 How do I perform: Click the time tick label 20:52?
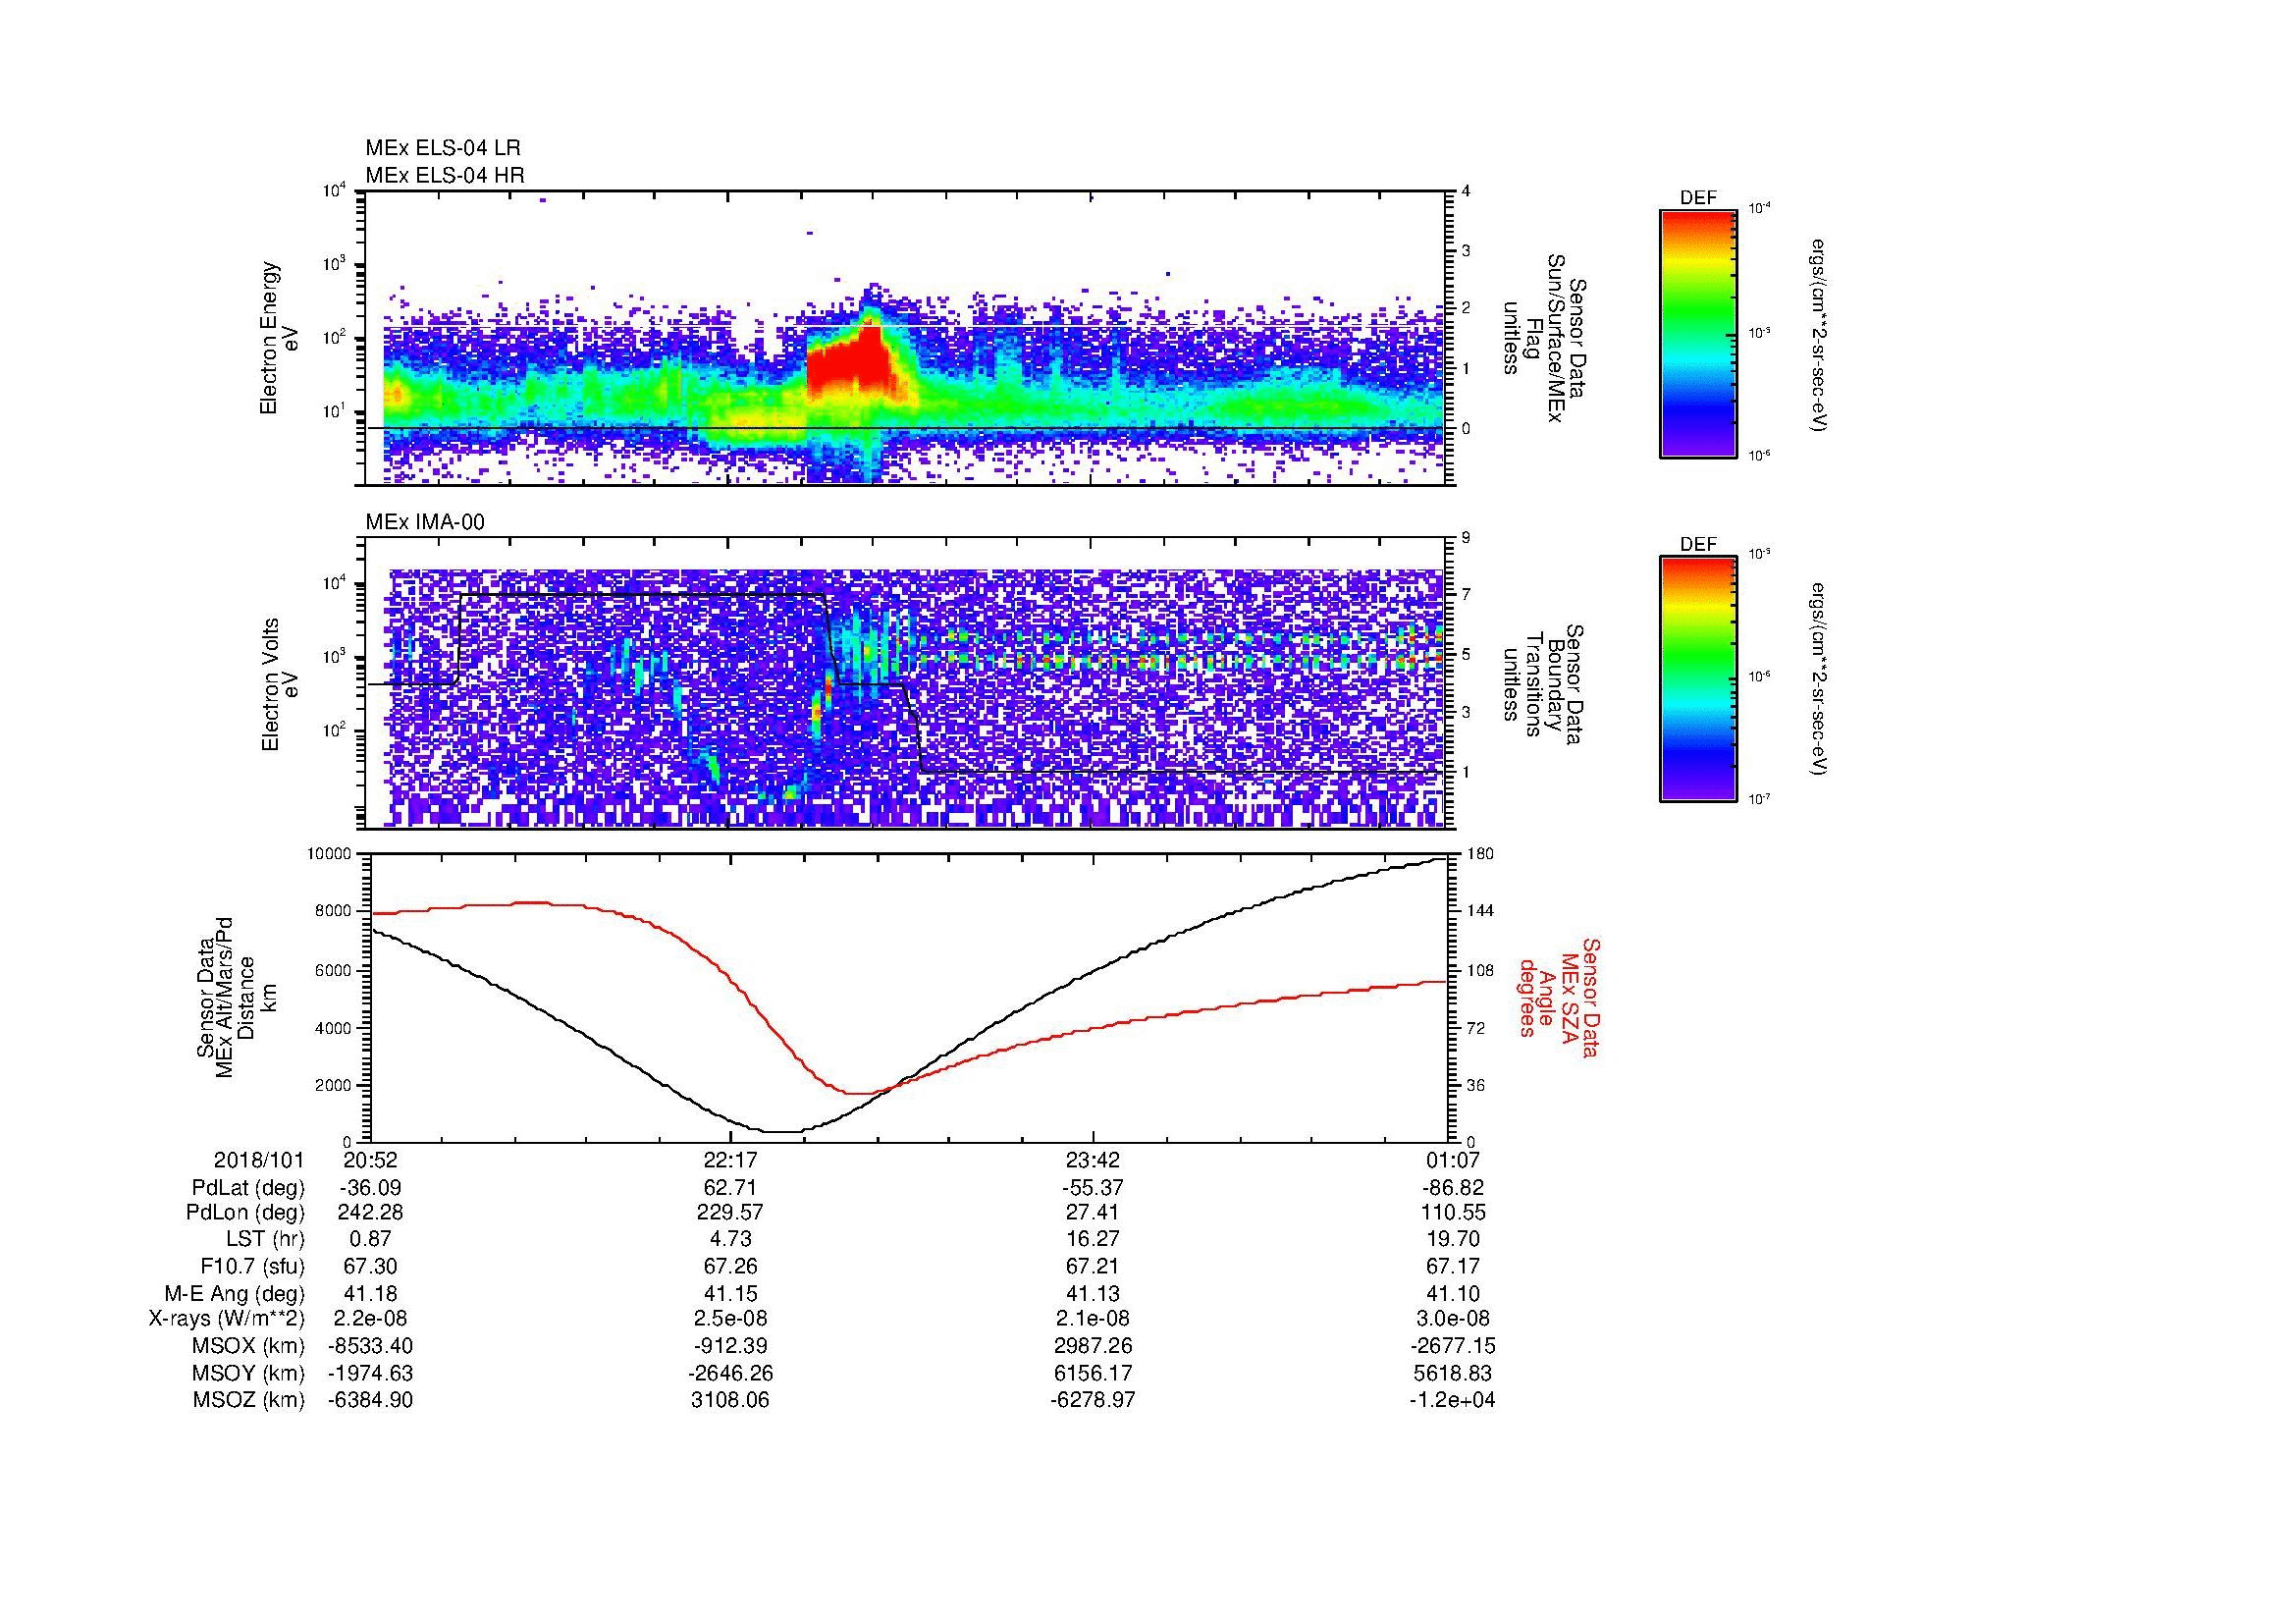pyautogui.click(x=371, y=1160)
